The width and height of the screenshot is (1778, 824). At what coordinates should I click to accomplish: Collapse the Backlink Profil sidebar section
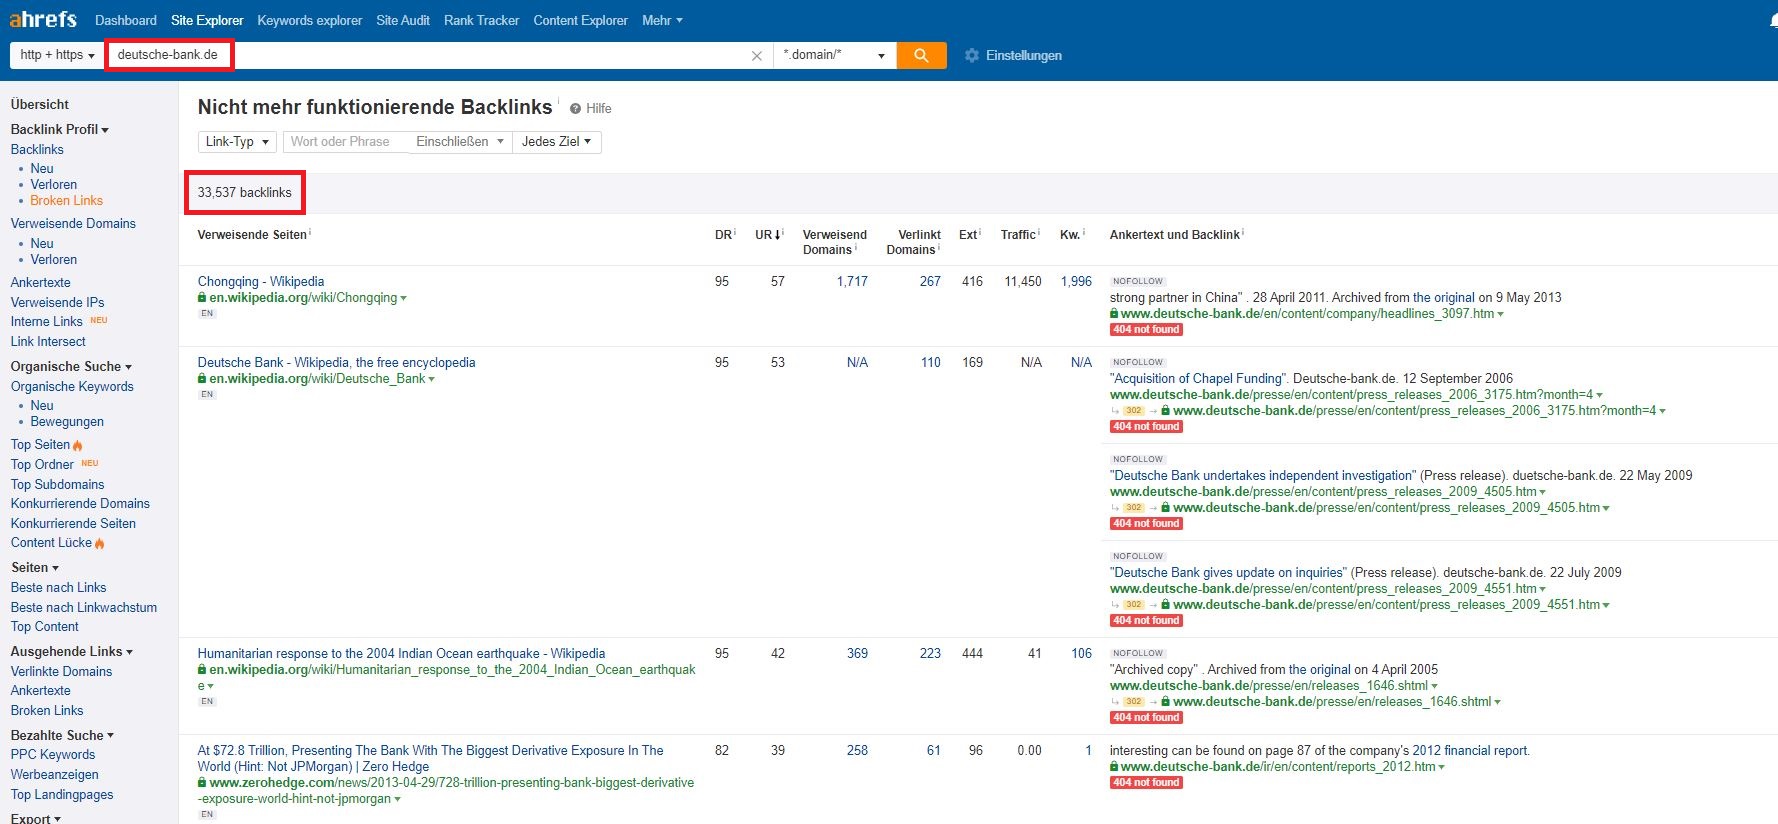pos(60,129)
